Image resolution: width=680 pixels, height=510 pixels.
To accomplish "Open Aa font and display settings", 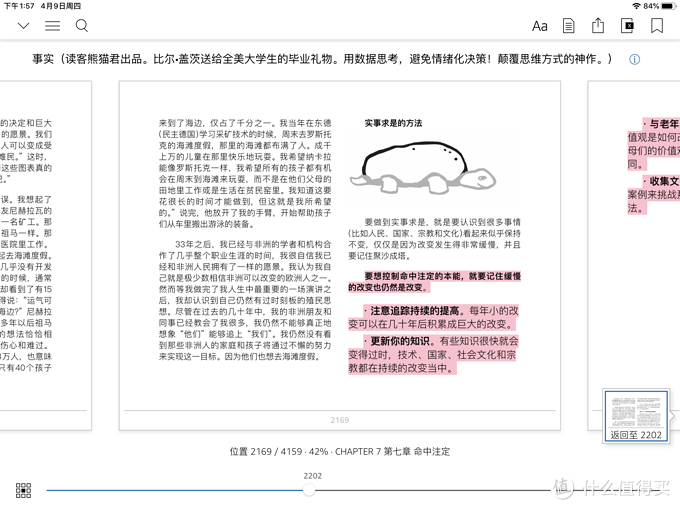I will (539, 26).
